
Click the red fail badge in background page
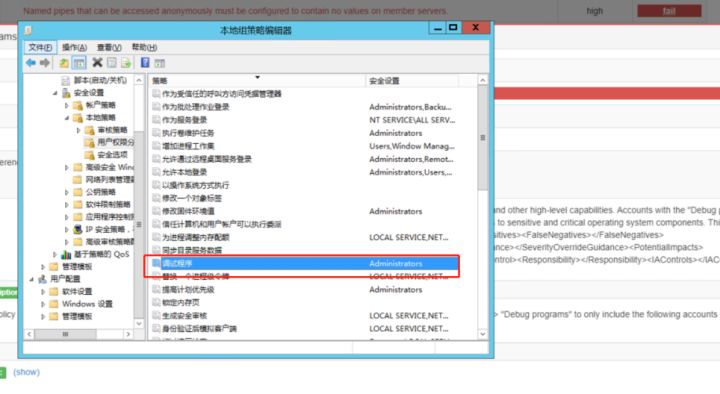tap(669, 11)
